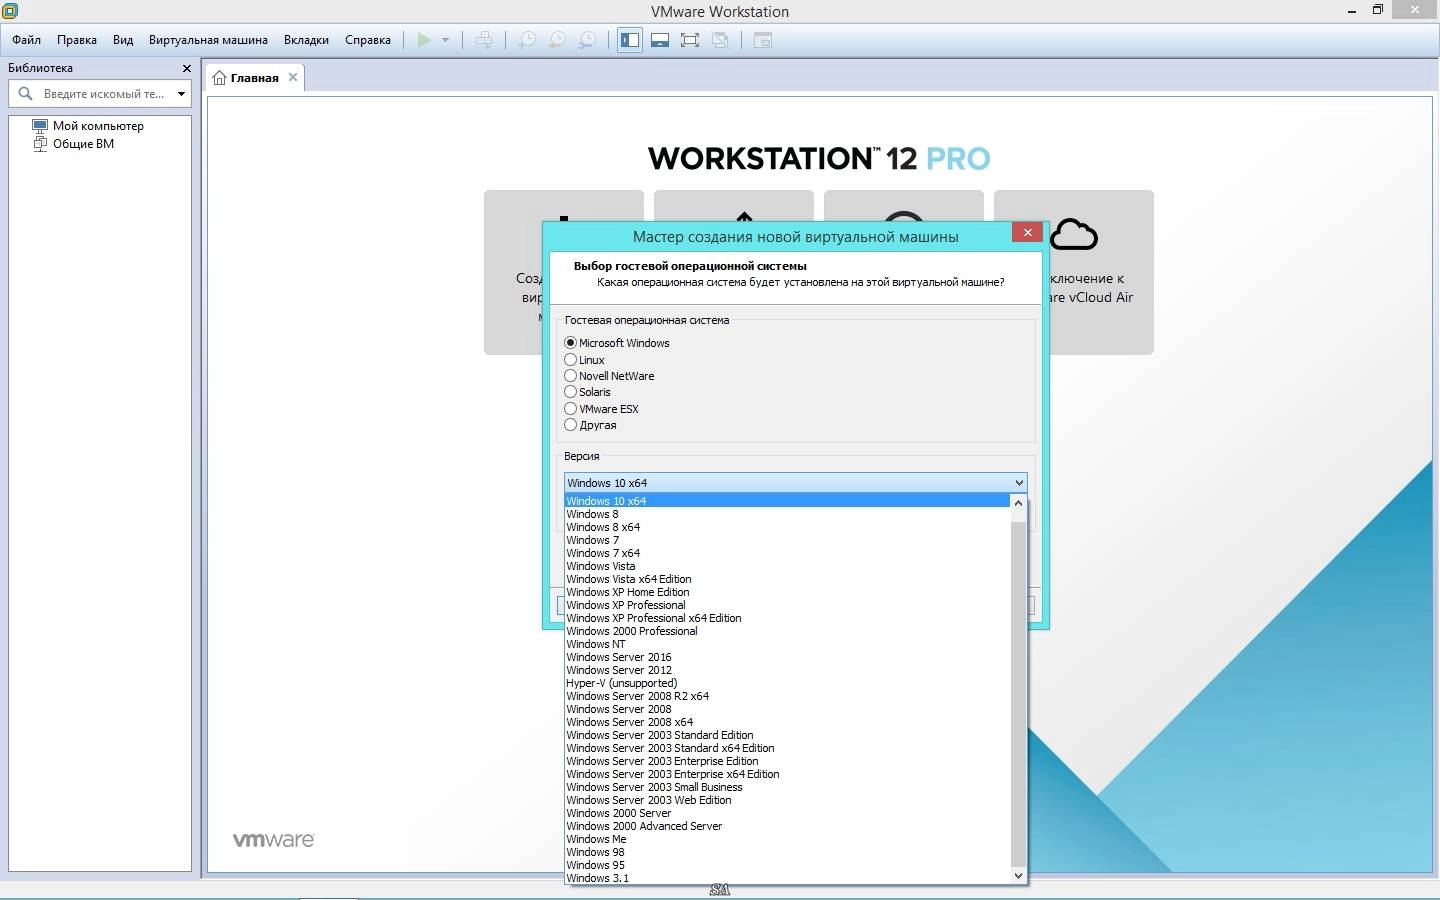Close the New VM wizard dialog
Image resolution: width=1440 pixels, height=900 pixels.
pyautogui.click(x=1027, y=232)
